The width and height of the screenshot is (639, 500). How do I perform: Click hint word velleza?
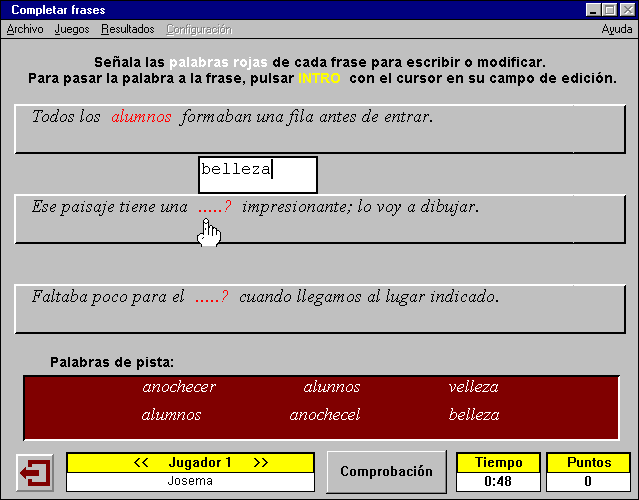pyautogui.click(x=473, y=387)
